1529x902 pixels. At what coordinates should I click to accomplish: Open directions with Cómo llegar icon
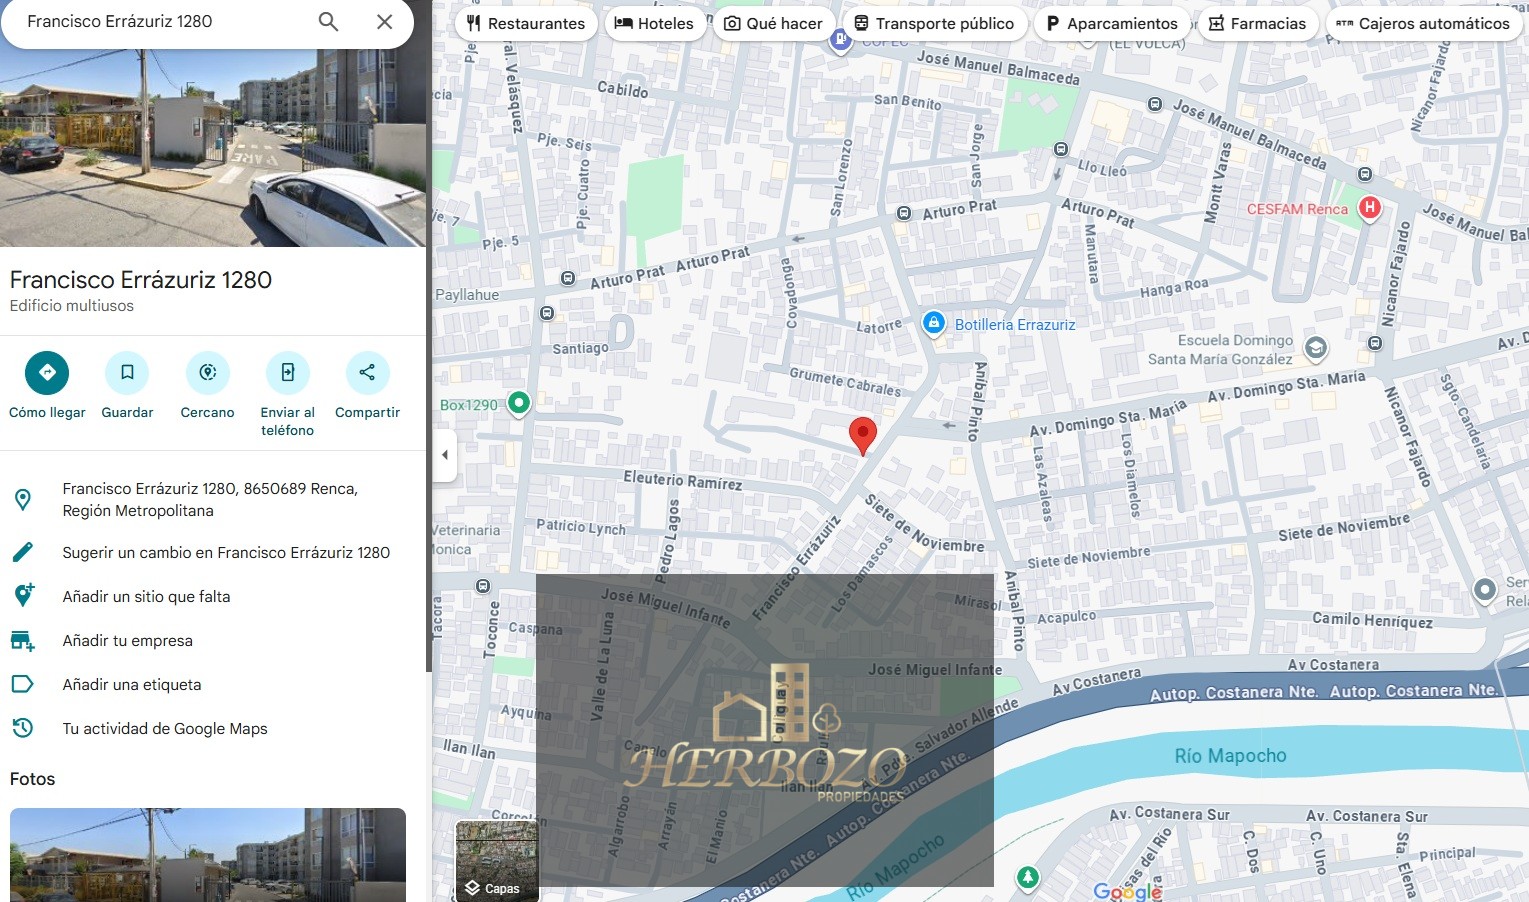(x=47, y=373)
